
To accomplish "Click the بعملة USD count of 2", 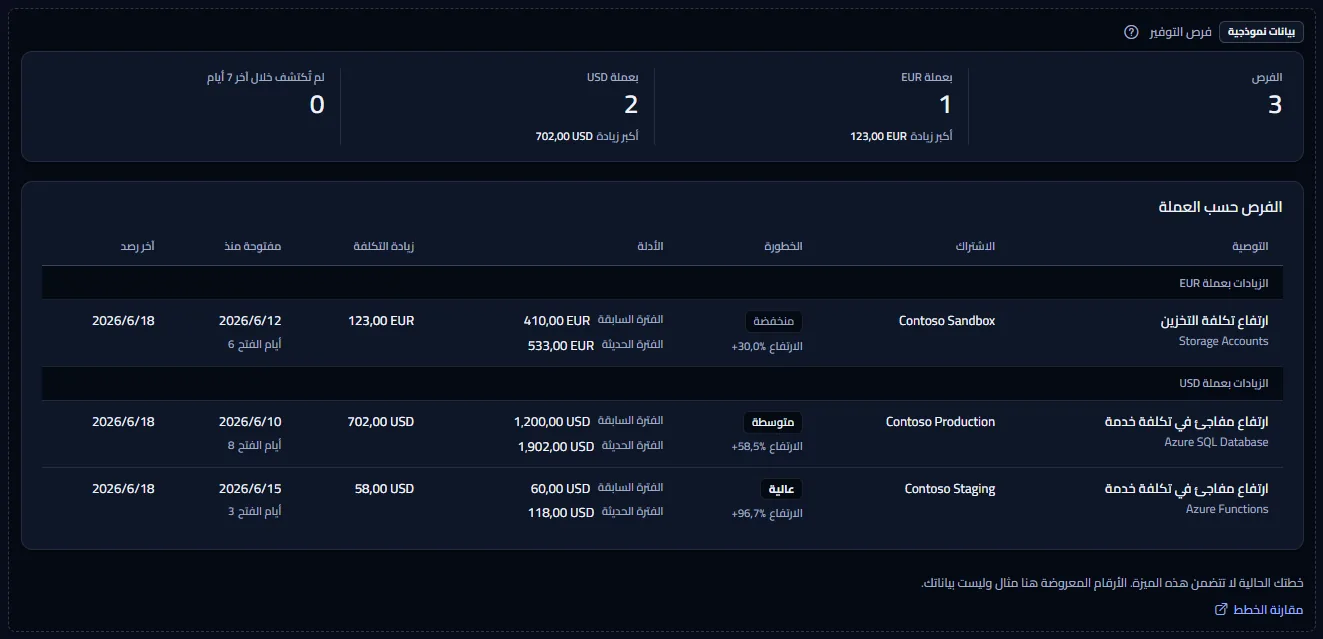I will 631,104.
